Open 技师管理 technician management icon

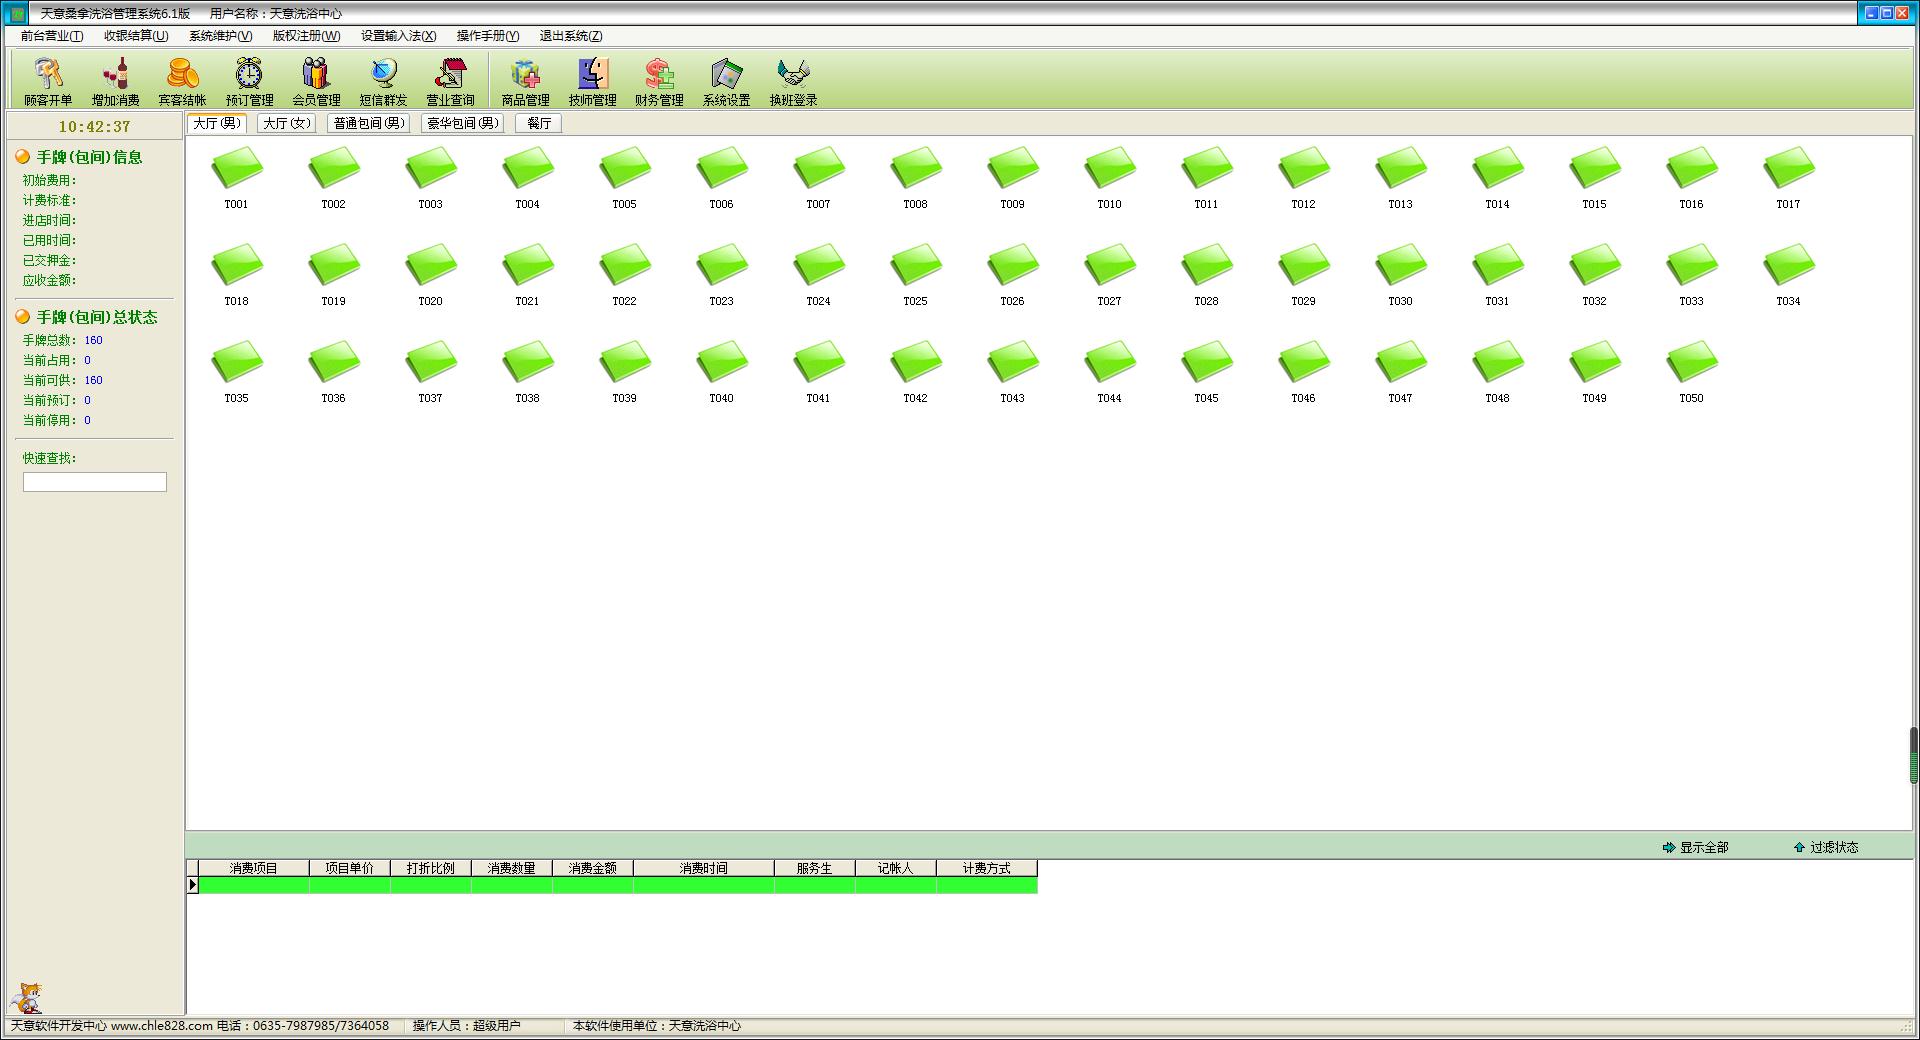[x=592, y=81]
